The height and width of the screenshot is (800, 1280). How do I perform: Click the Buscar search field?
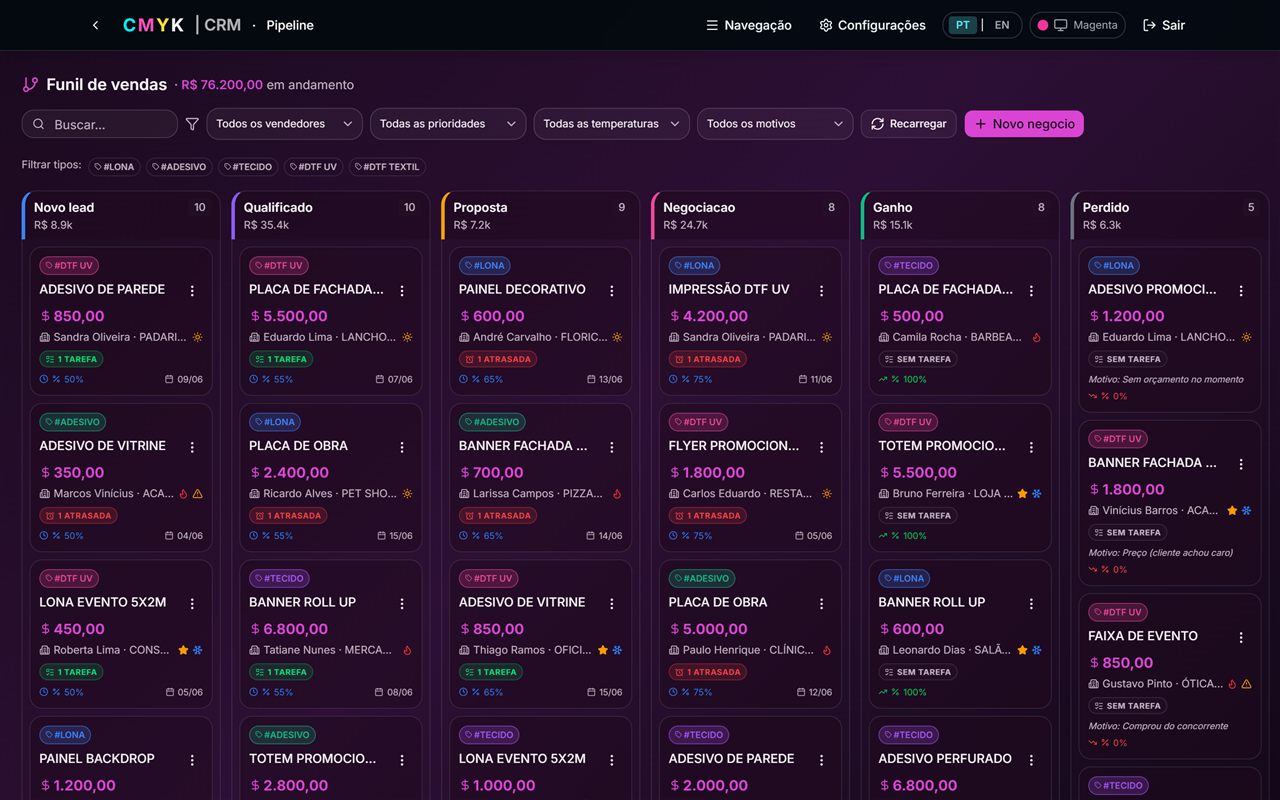pyautogui.click(x=100, y=124)
